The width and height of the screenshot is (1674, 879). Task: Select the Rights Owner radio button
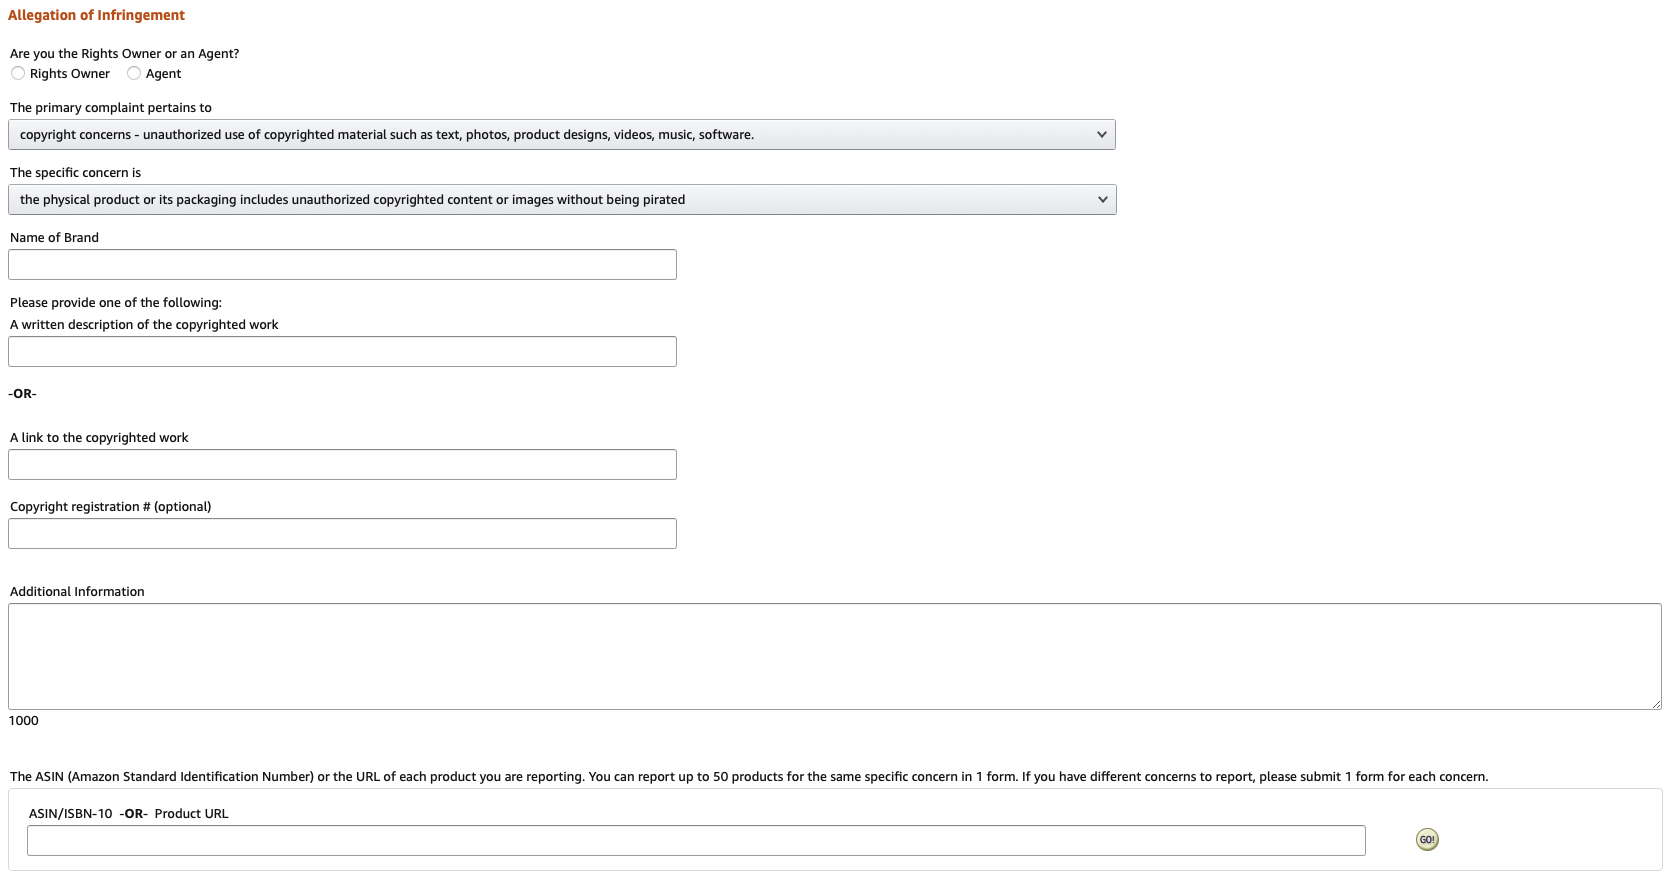pyautogui.click(x=18, y=73)
